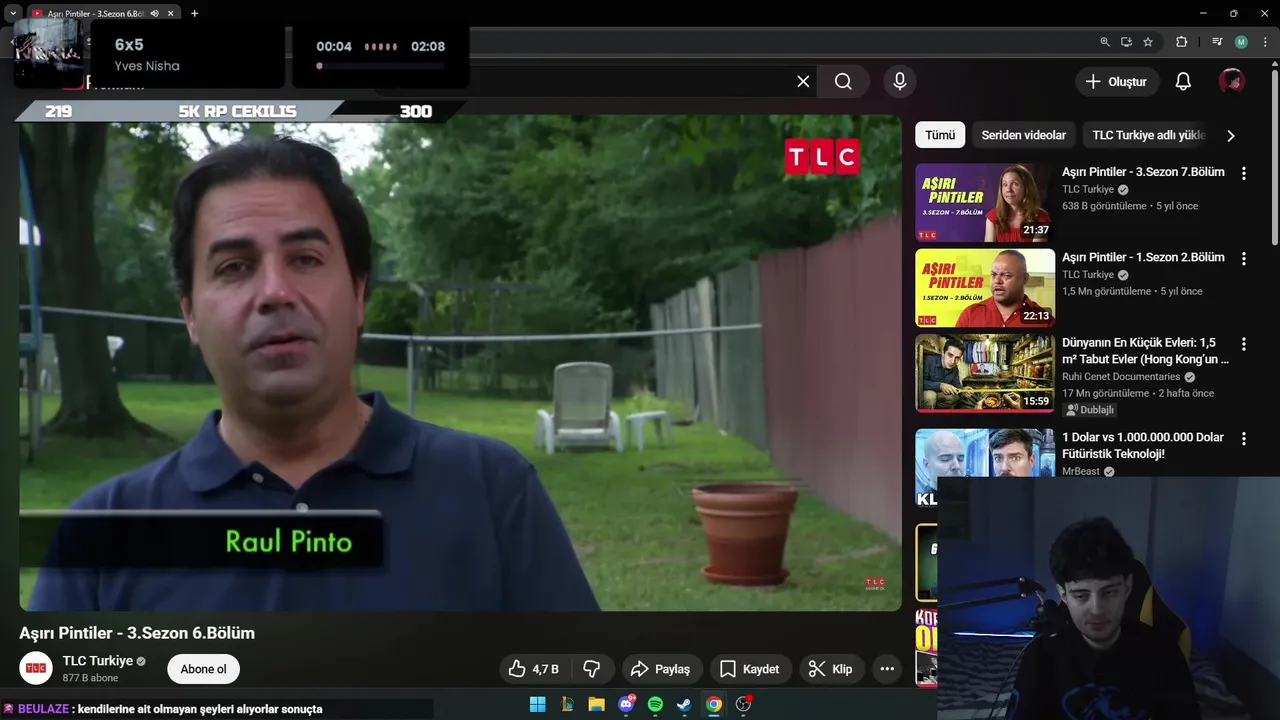Open the notifications bell
The width and height of the screenshot is (1280, 720).
pyautogui.click(x=1183, y=82)
